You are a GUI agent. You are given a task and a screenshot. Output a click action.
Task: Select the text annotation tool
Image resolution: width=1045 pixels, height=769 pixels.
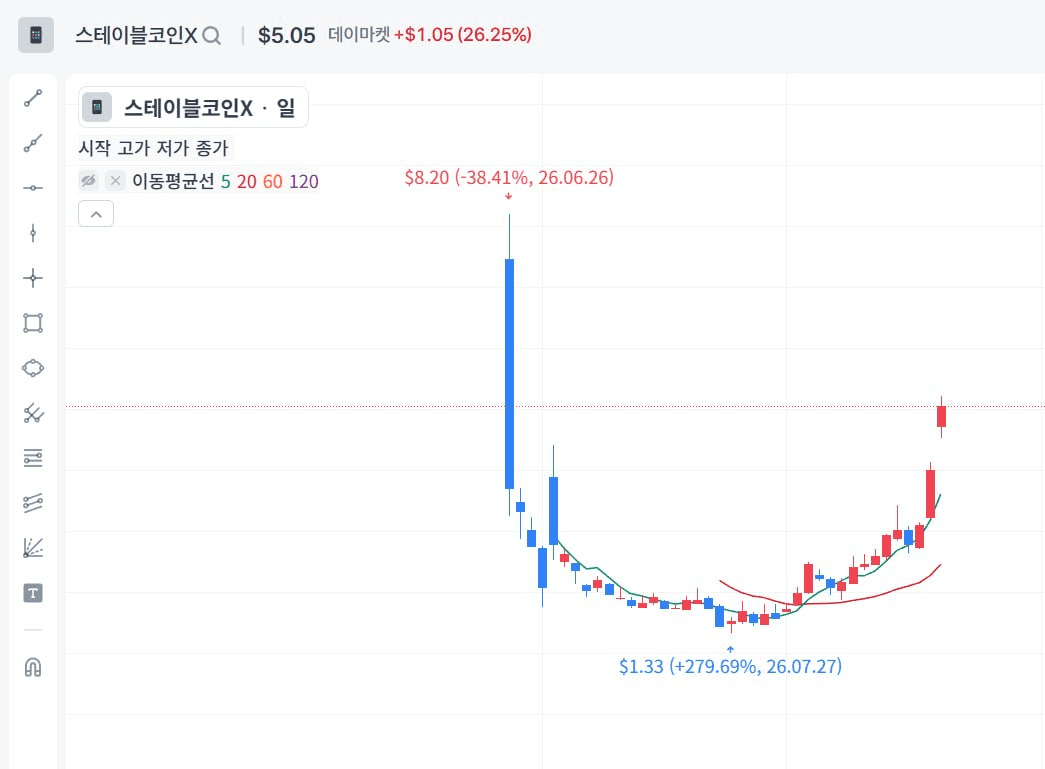(33, 593)
